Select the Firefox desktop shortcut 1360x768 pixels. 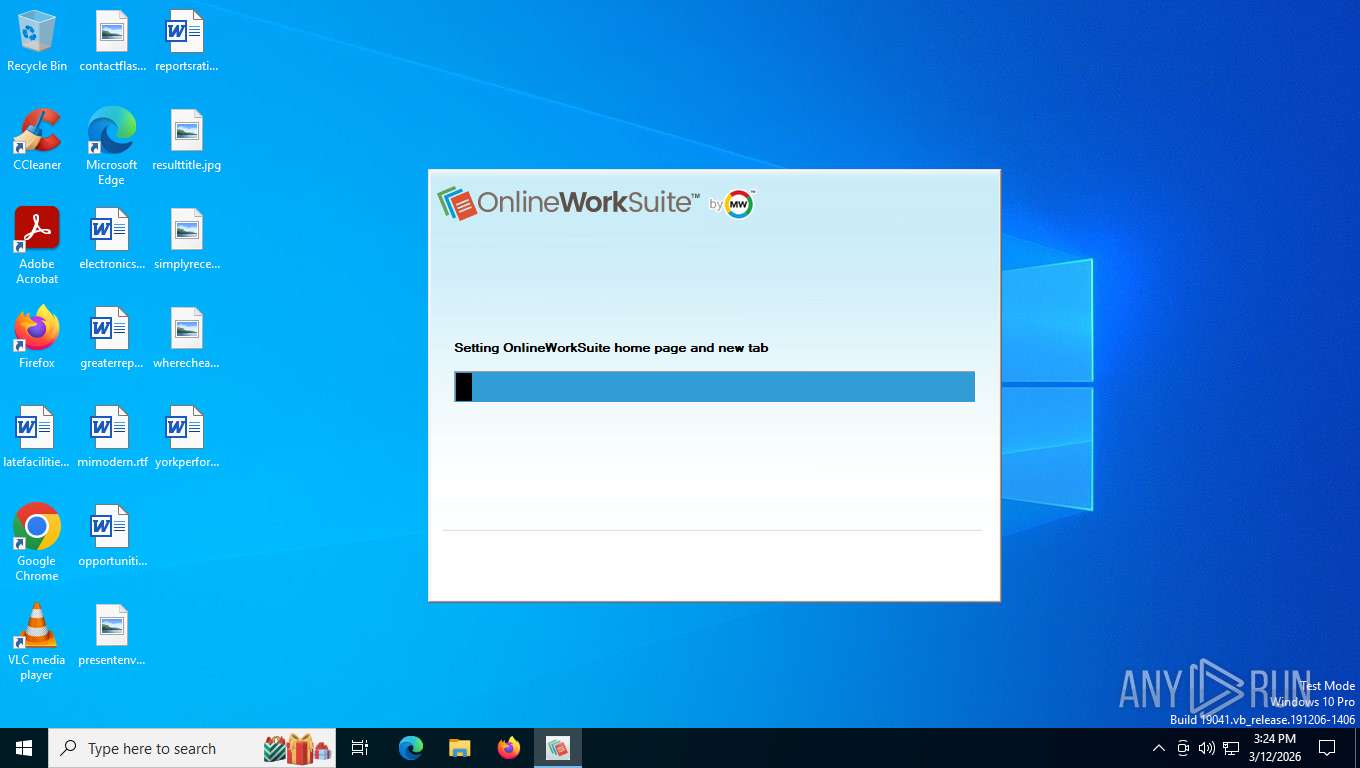(37, 338)
